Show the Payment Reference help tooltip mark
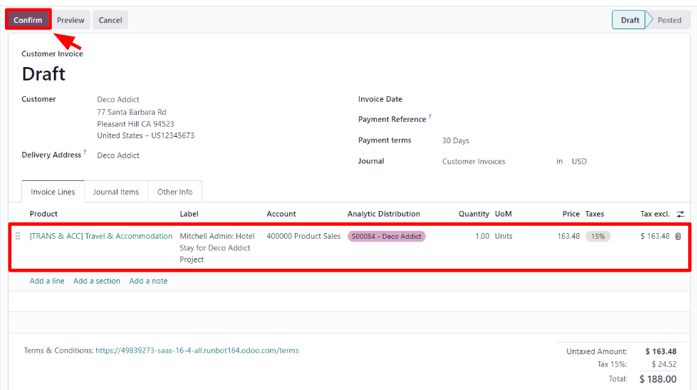The width and height of the screenshot is (697, 390). click(x=430, y=117)
